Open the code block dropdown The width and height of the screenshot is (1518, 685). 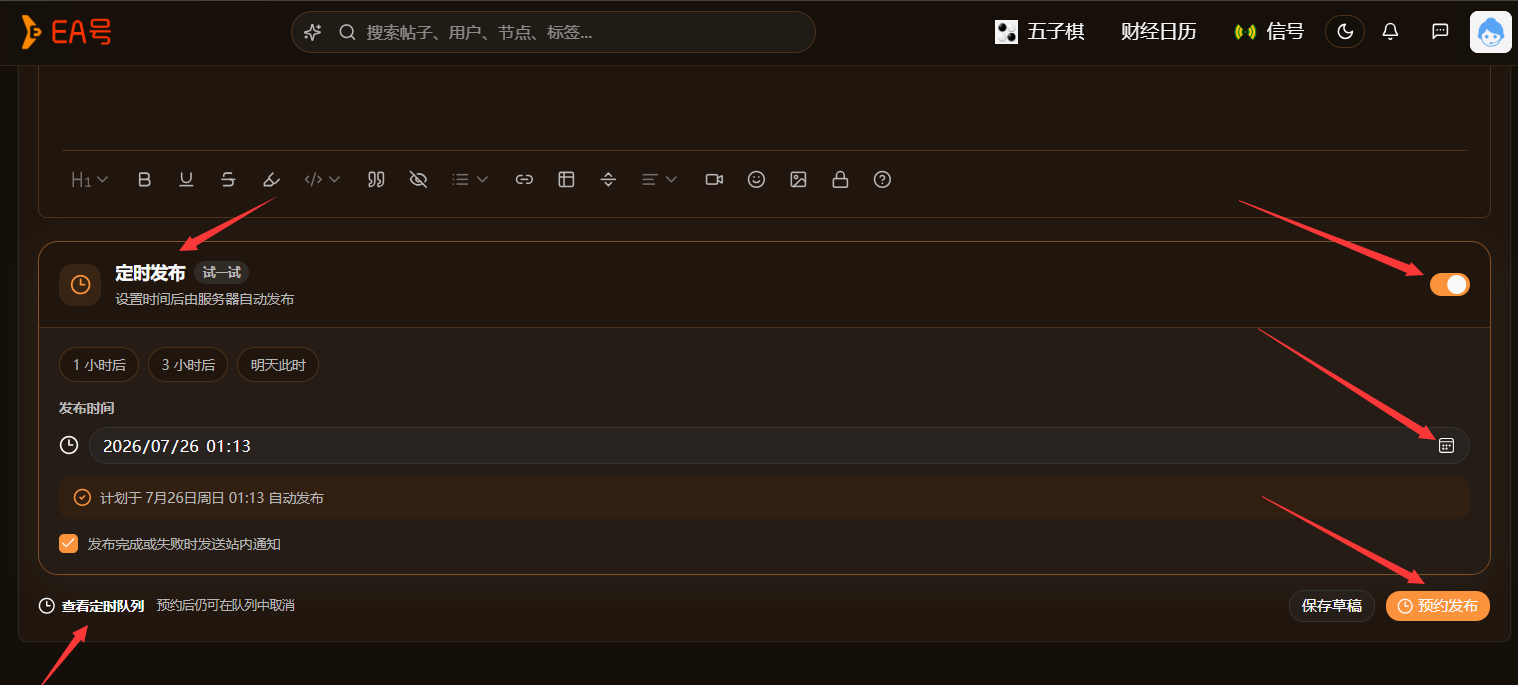(322, 180)
